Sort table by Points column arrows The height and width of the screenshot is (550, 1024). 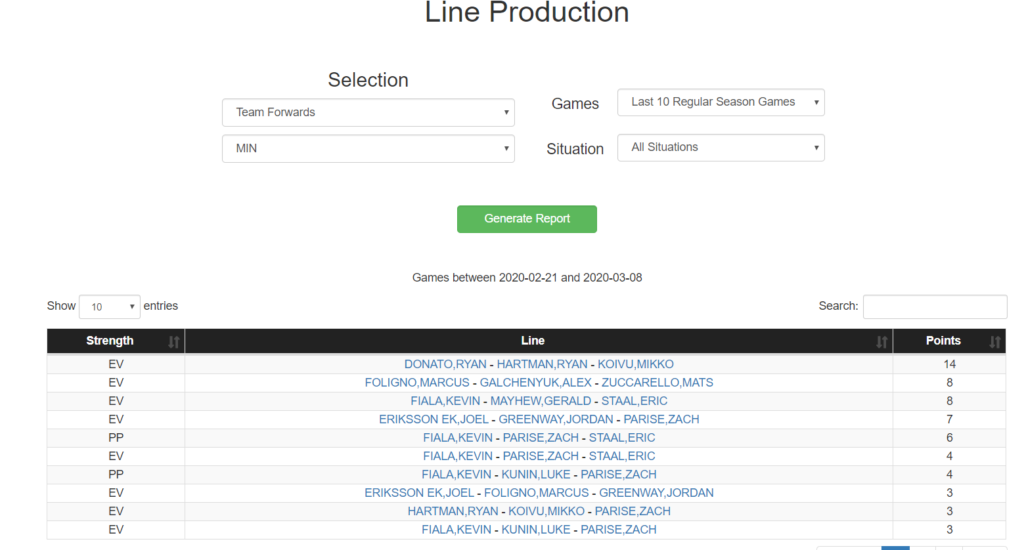pyautogui.click(x=995, y=342)
